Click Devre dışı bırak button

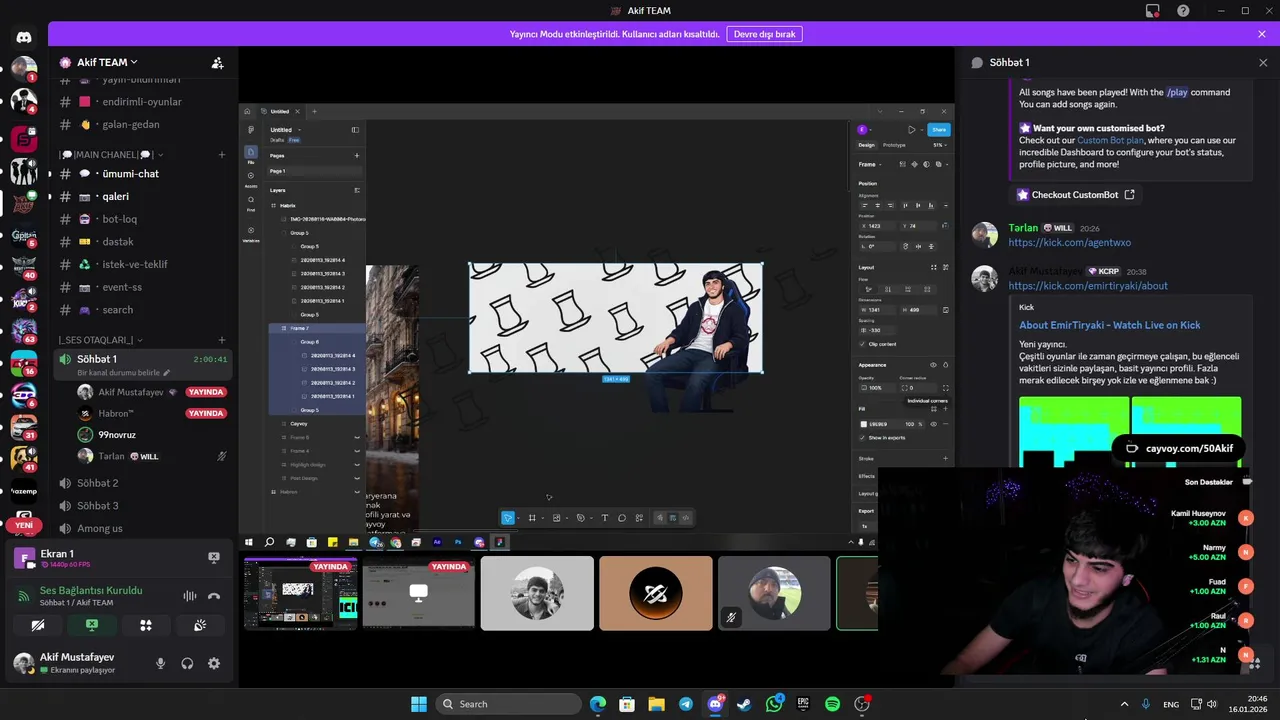point(764,34)
